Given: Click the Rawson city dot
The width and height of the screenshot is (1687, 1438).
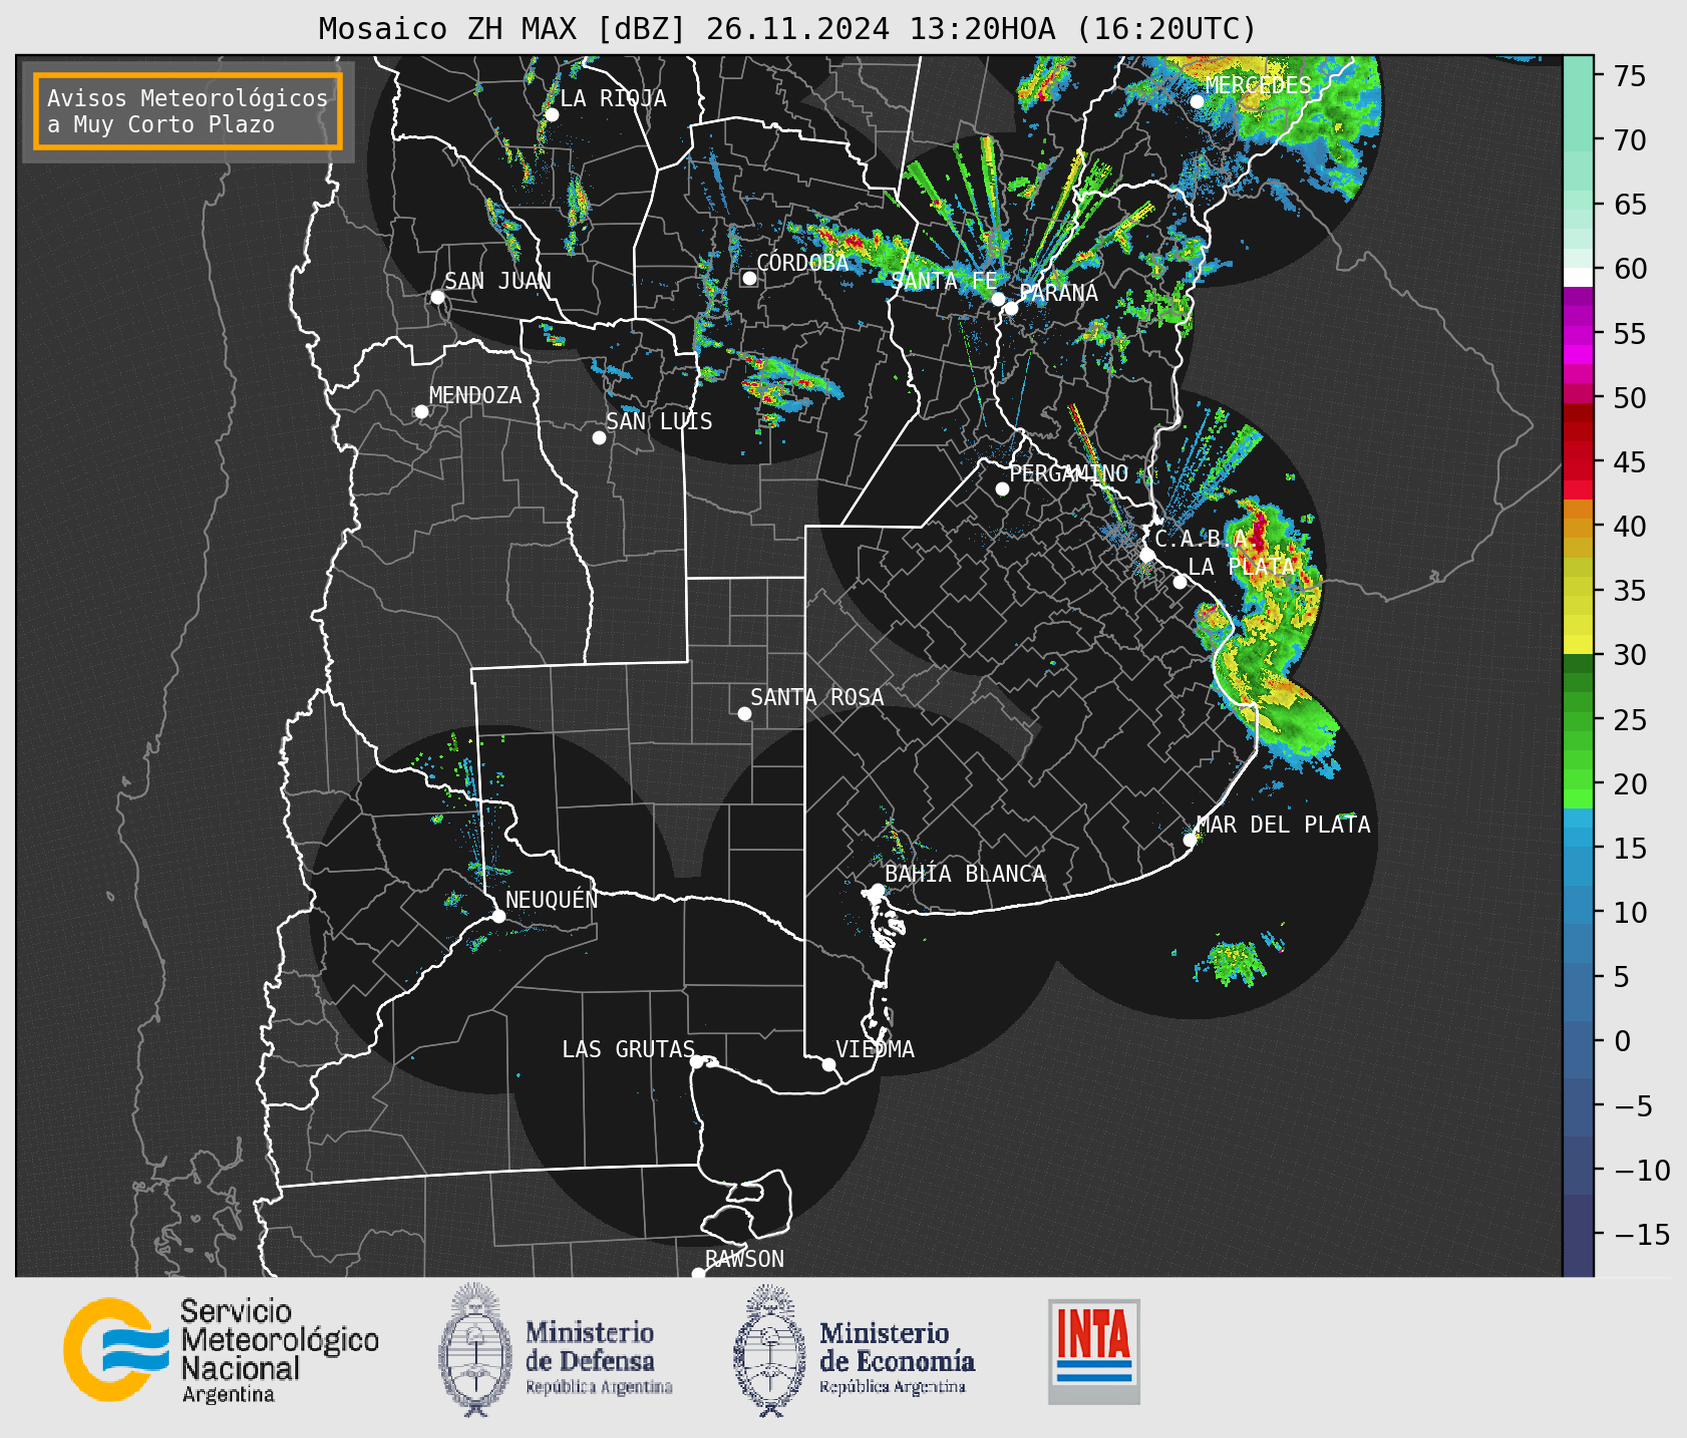Looking at the screenshot, I should (698, 1274).
